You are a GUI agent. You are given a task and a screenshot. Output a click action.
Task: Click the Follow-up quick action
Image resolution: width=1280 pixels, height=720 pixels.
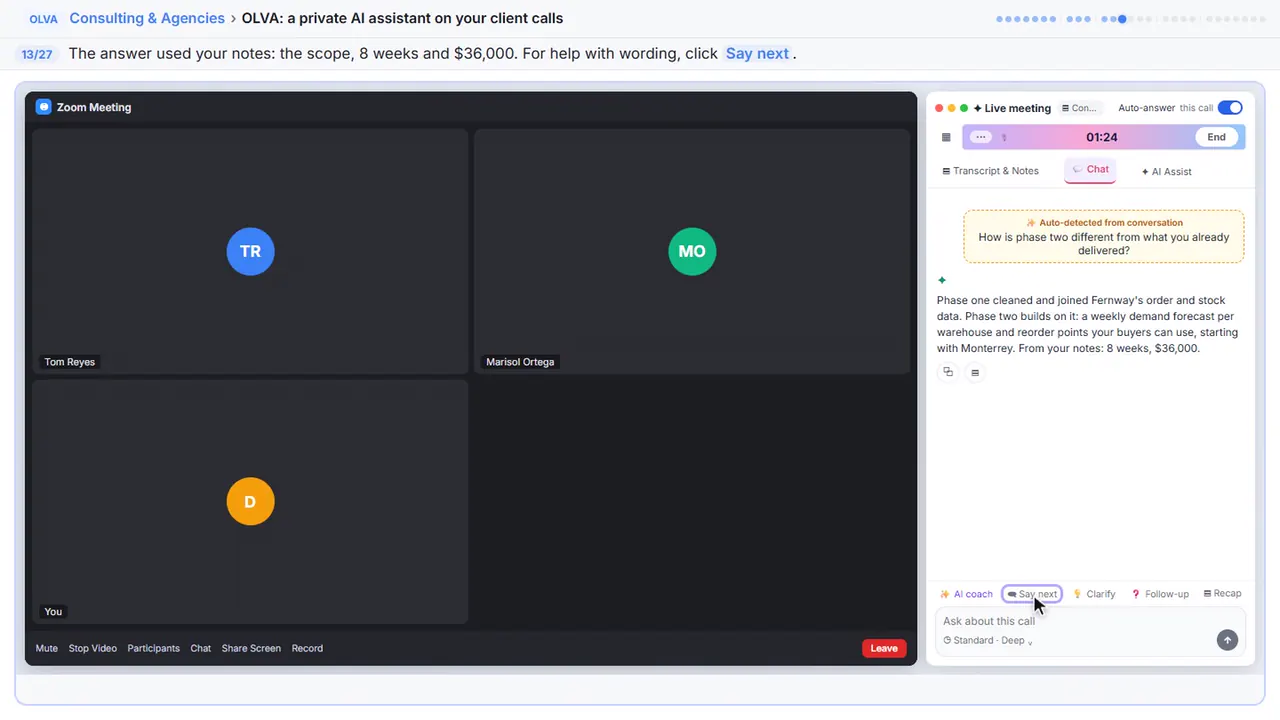point(1160,594)
